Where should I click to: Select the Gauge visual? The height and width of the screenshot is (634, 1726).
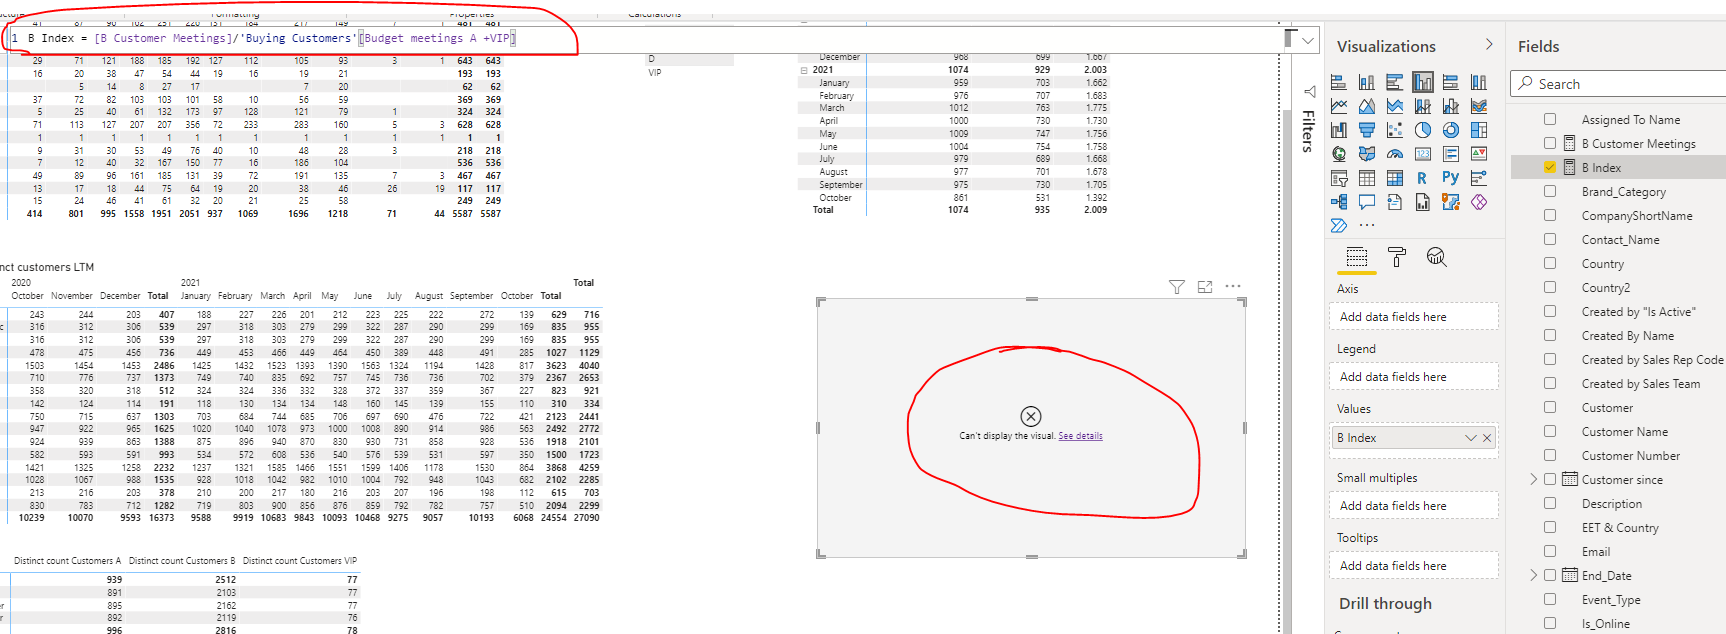[x=1395, y=154]
